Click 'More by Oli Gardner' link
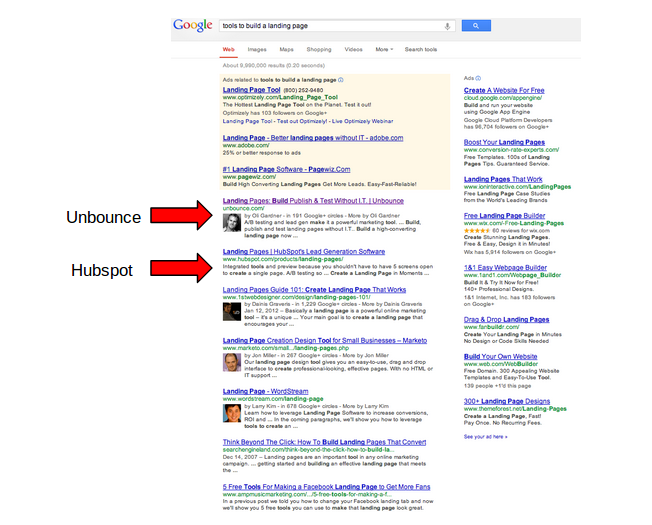Screen dimensions: 652x525 tap(374, 216)
